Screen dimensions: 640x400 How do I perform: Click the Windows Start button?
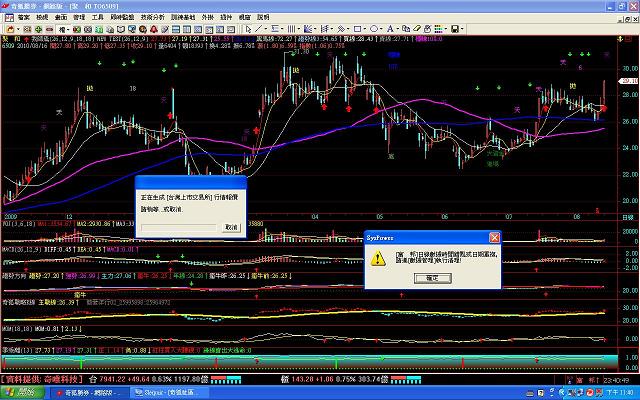(22, 393)
